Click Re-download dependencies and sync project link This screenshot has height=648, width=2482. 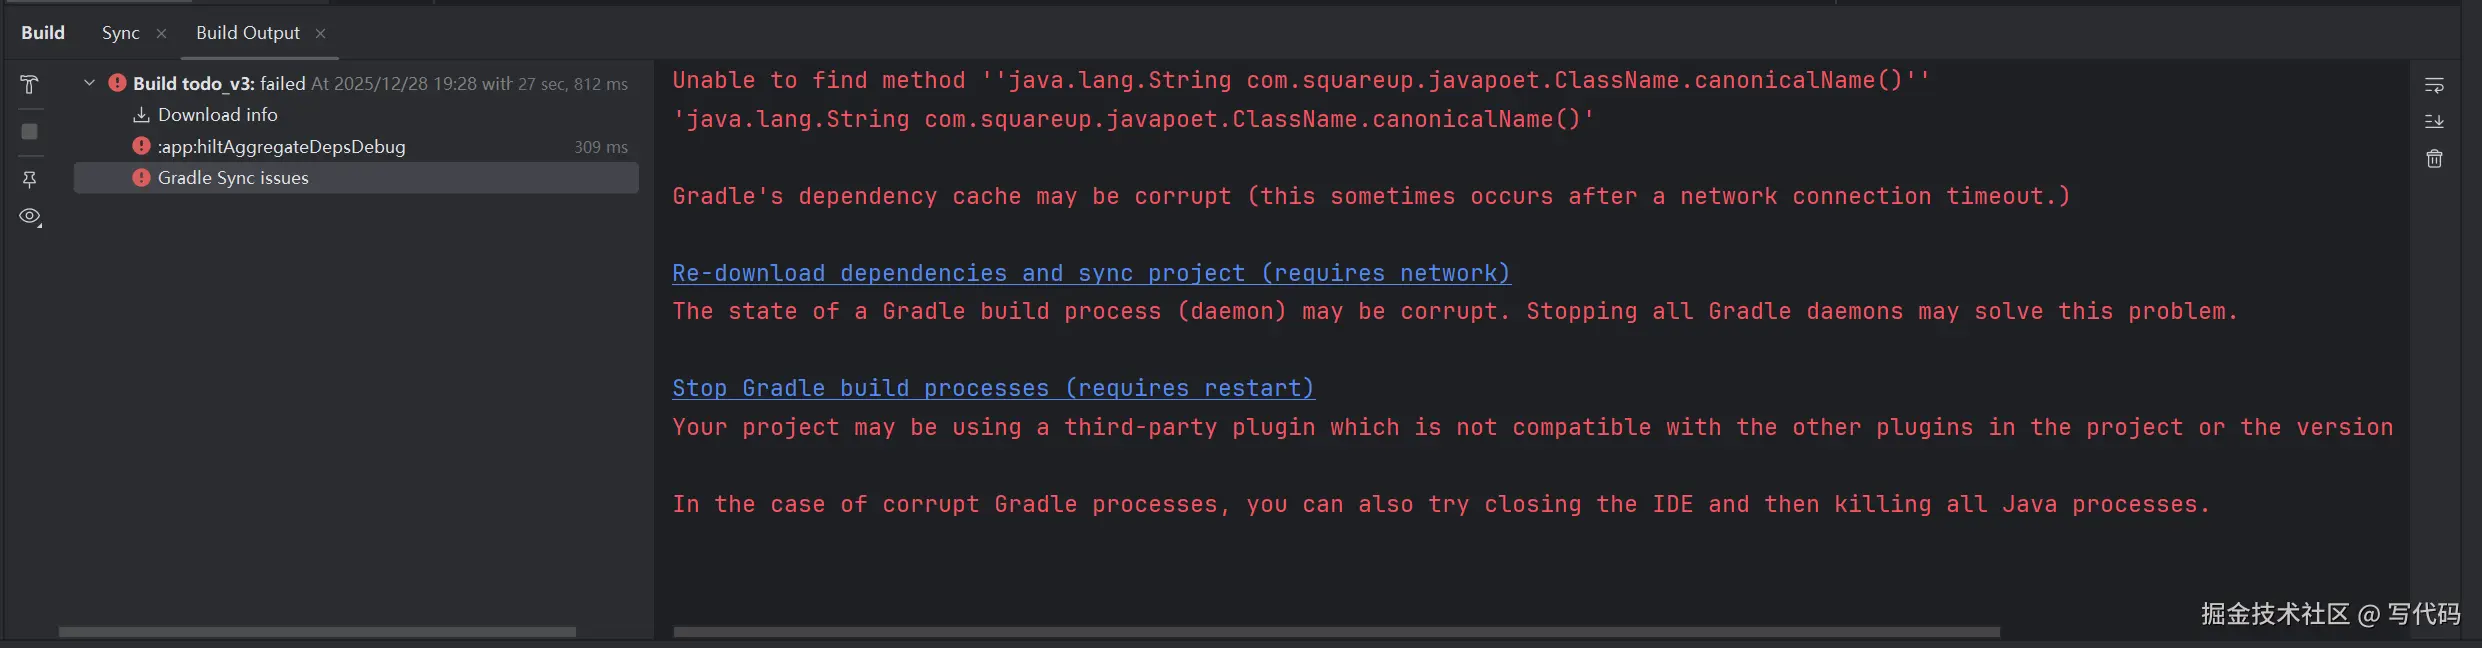(x=1091, y=273)
